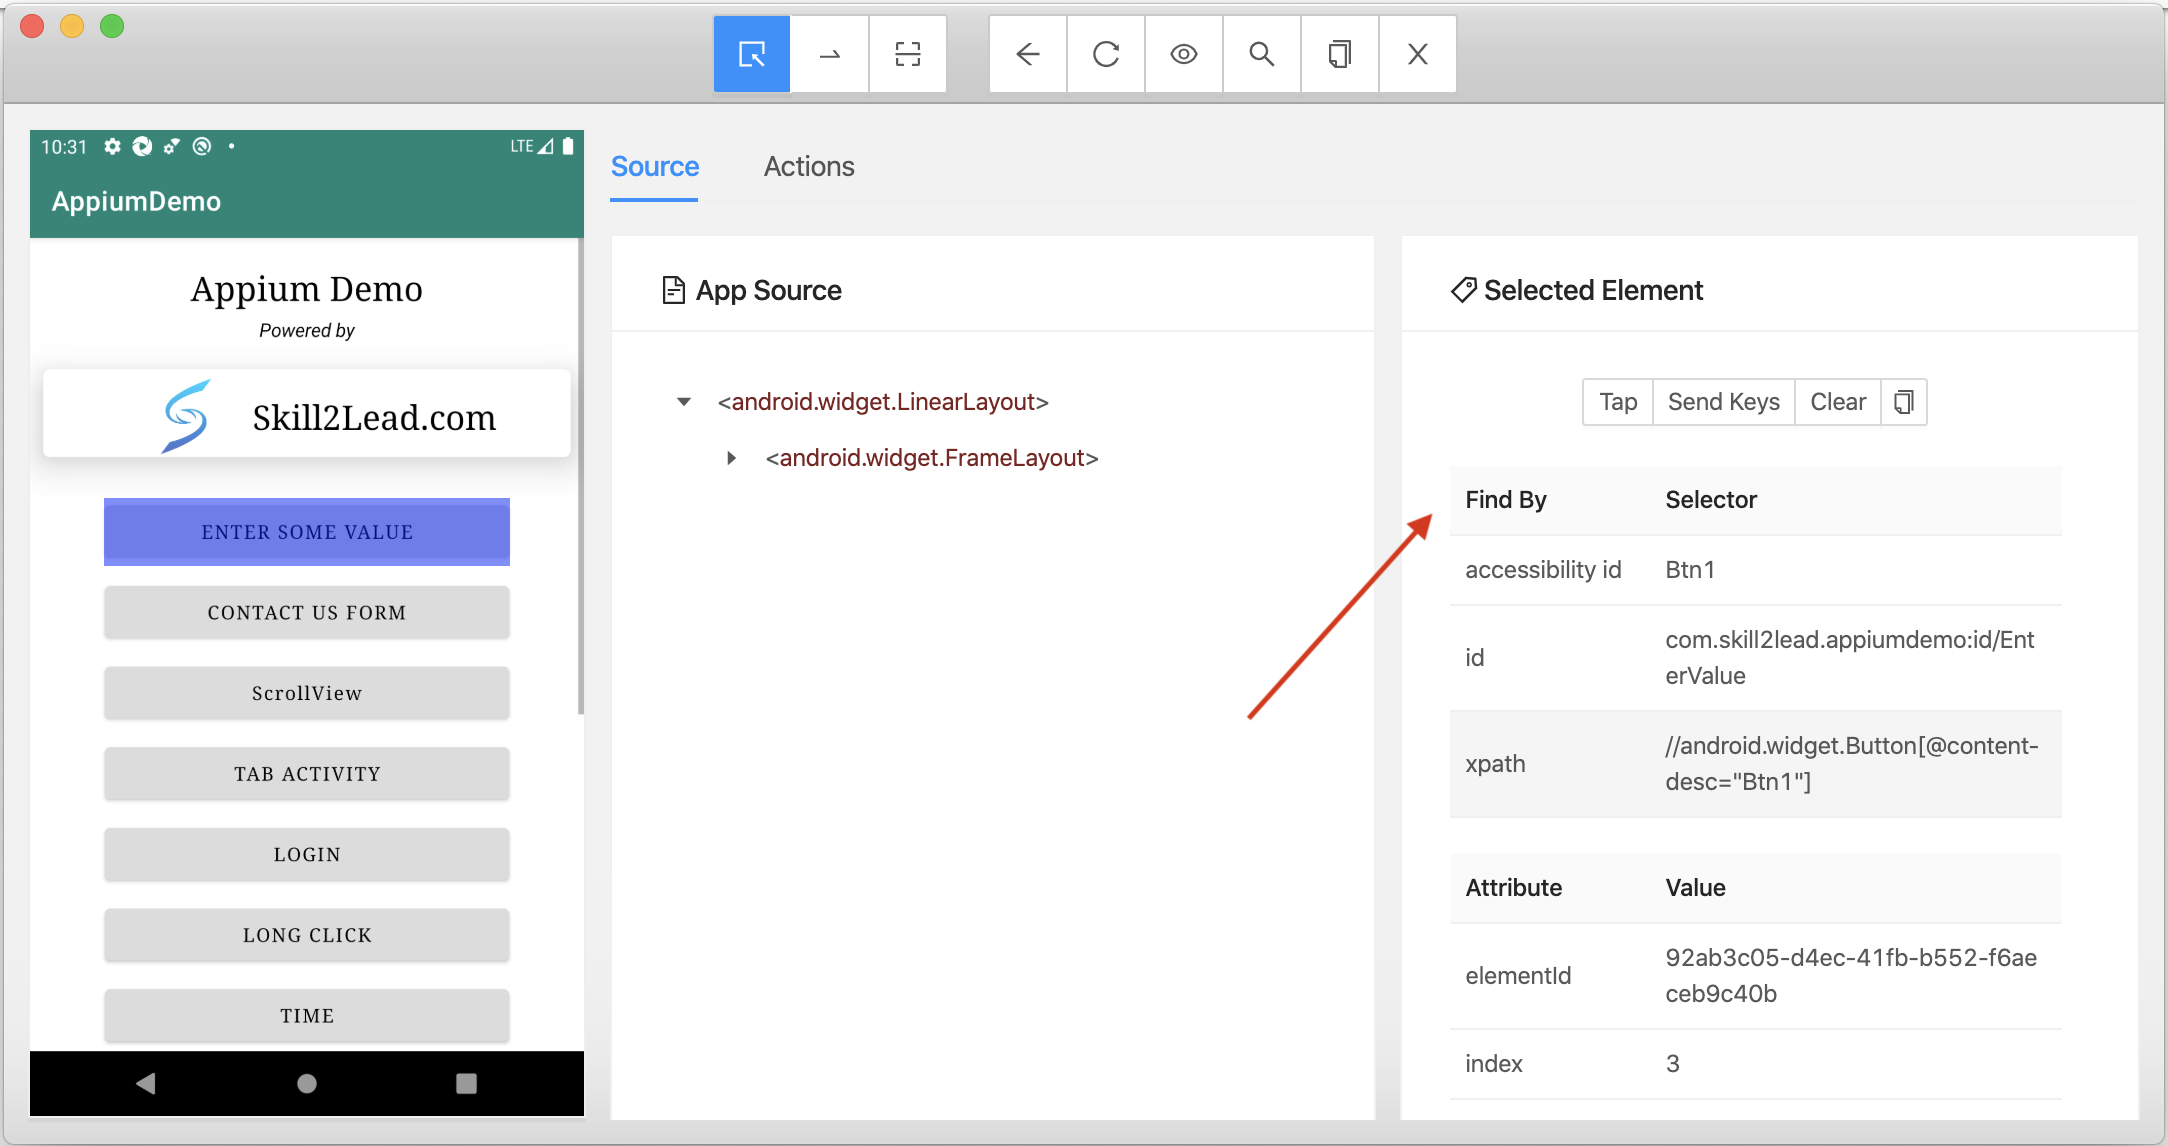
Task: Open the Source tab
Action: 654,167
